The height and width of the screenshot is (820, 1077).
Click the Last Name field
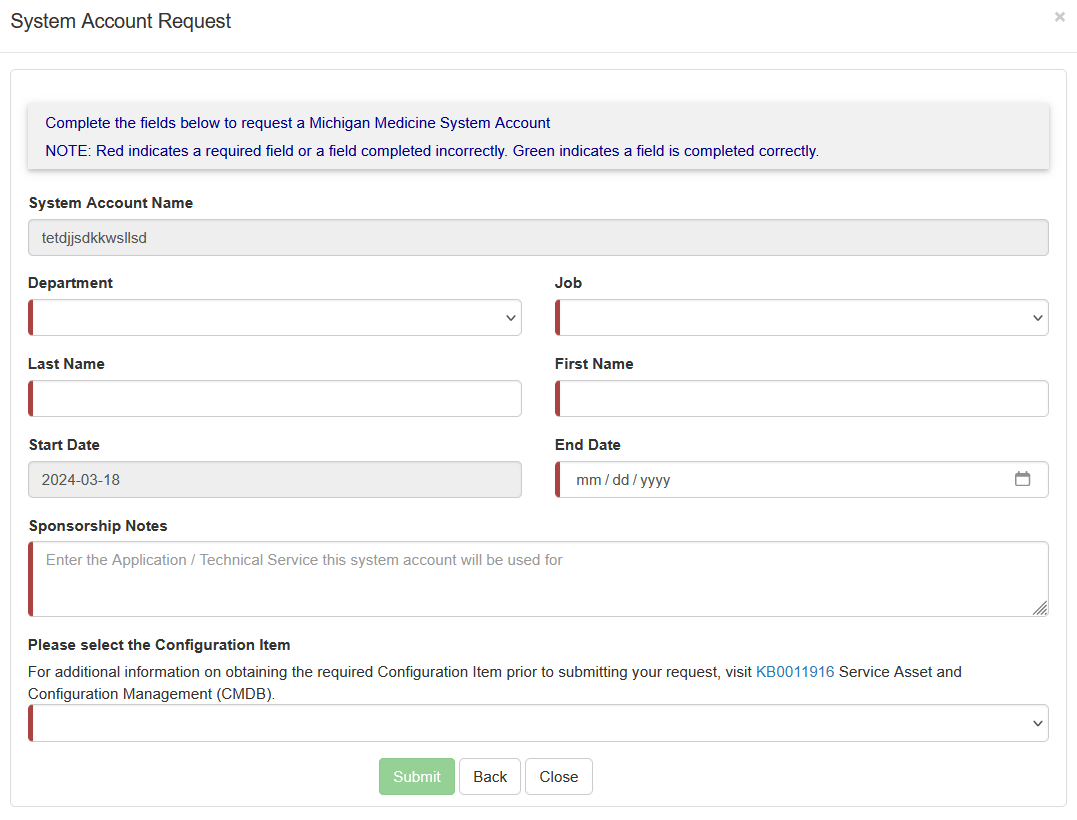[x=275, y=398]
